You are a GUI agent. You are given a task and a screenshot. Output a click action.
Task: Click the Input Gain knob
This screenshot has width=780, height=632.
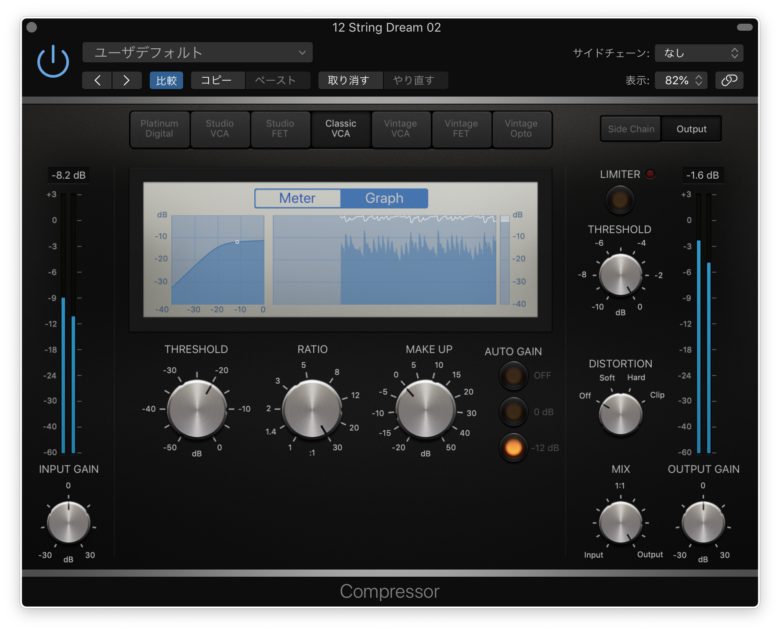pos(68,523)
